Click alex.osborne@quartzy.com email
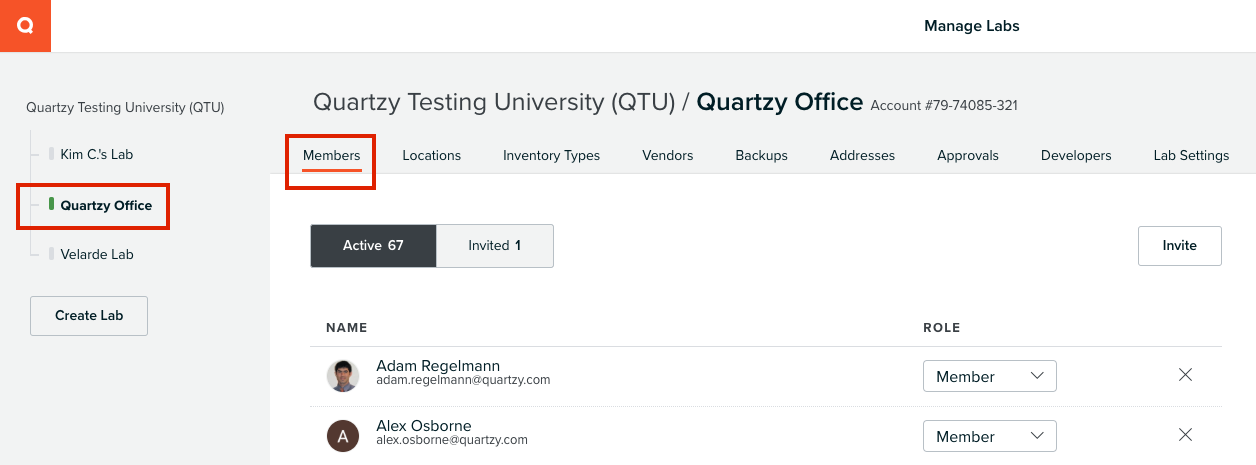 point(452,440)
